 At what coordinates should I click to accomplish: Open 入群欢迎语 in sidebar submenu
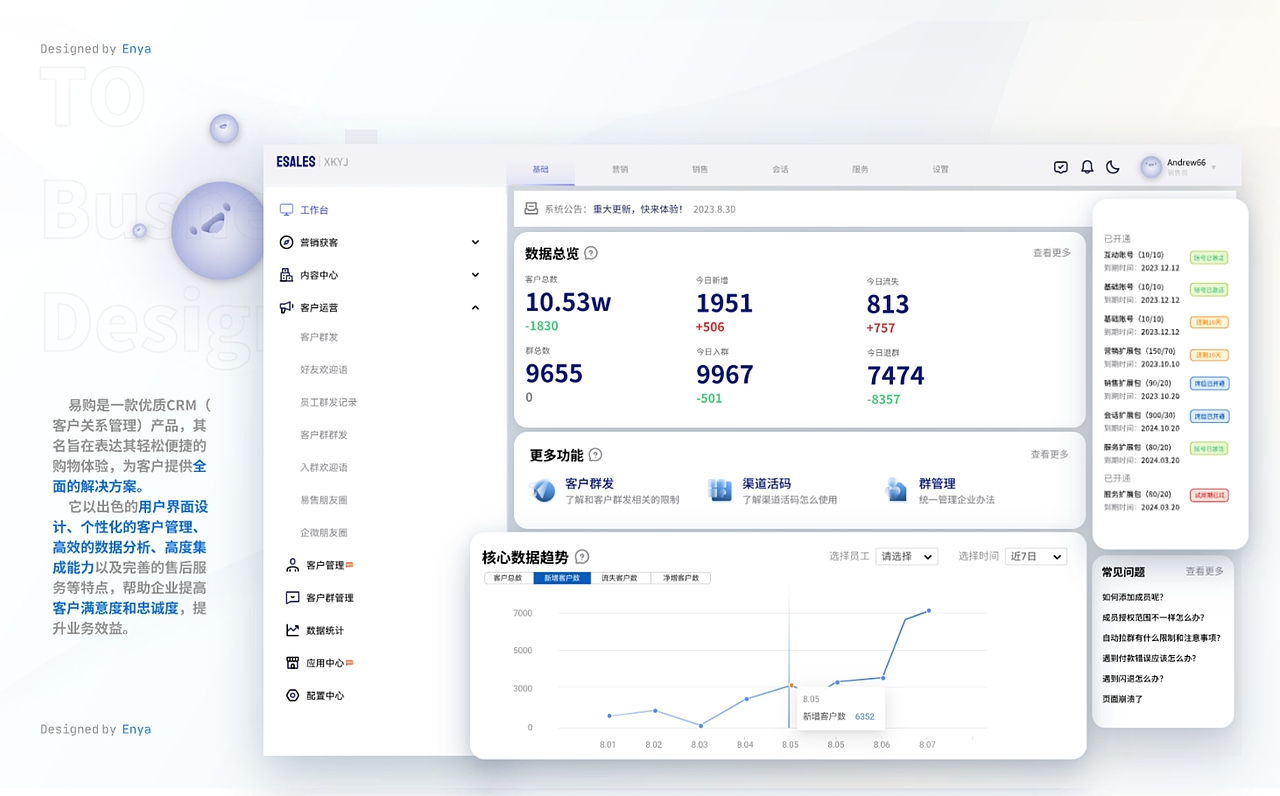coord(324,467)
